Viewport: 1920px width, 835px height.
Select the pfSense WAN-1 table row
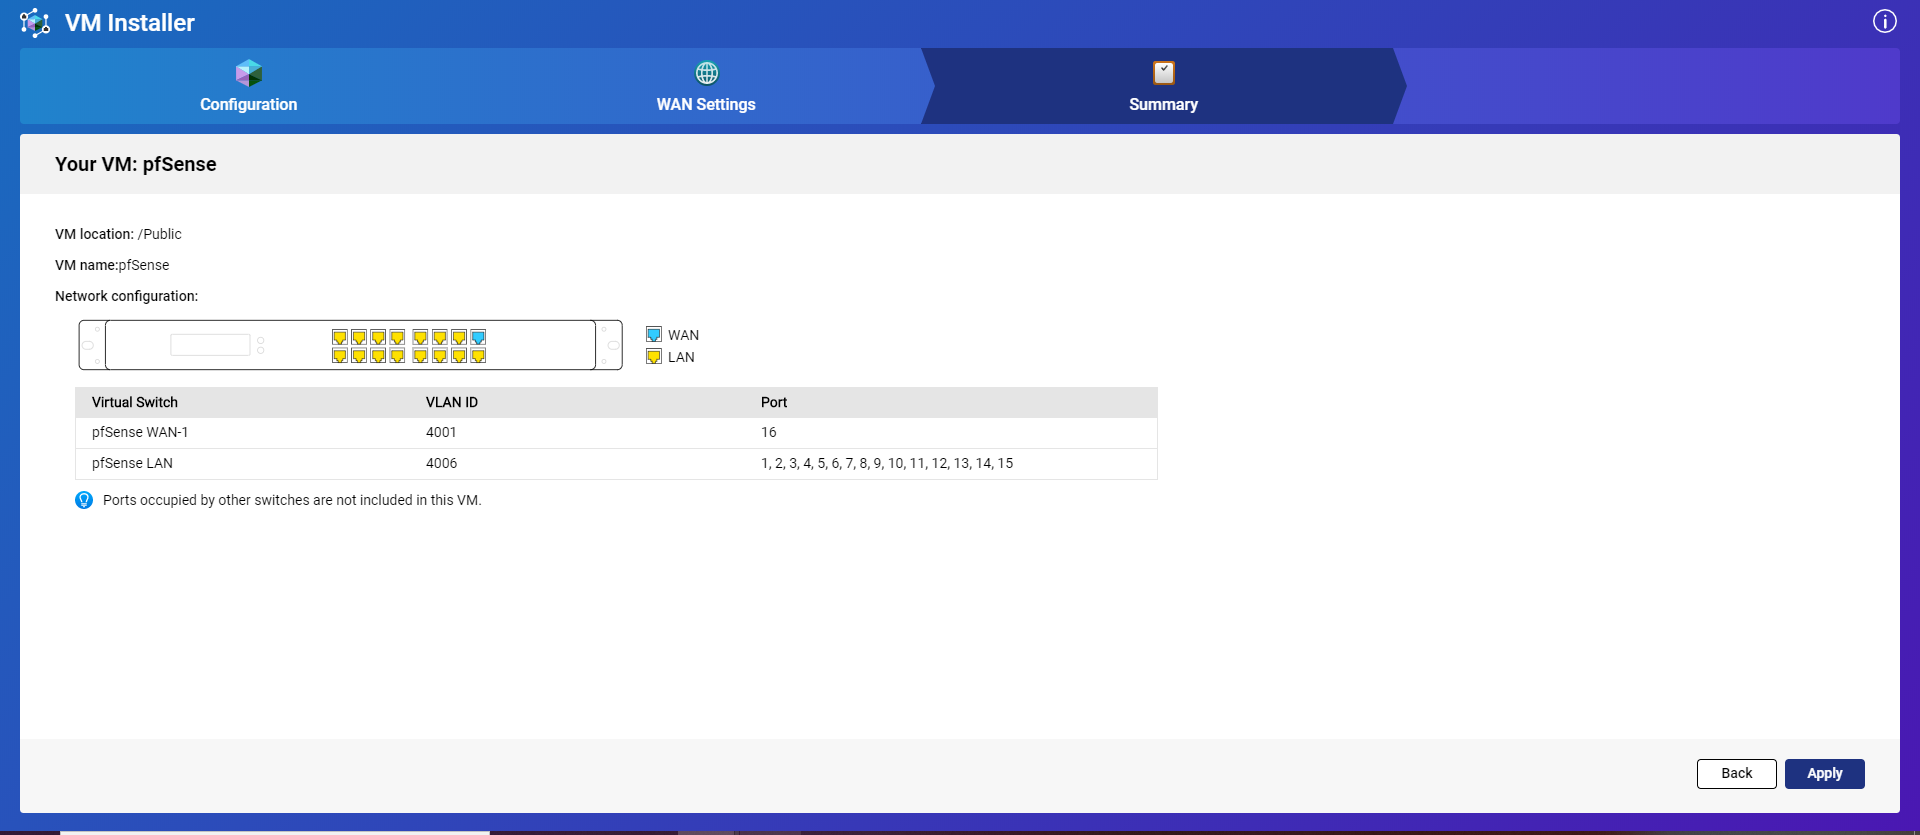pos(616,432)
